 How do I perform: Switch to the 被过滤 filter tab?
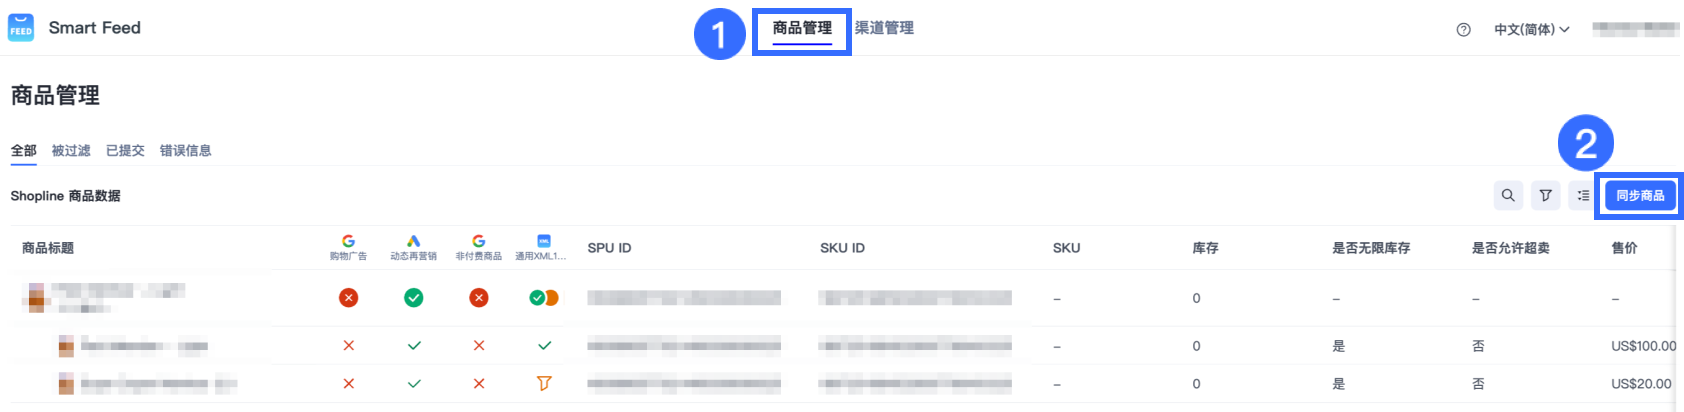coord(71,151)
